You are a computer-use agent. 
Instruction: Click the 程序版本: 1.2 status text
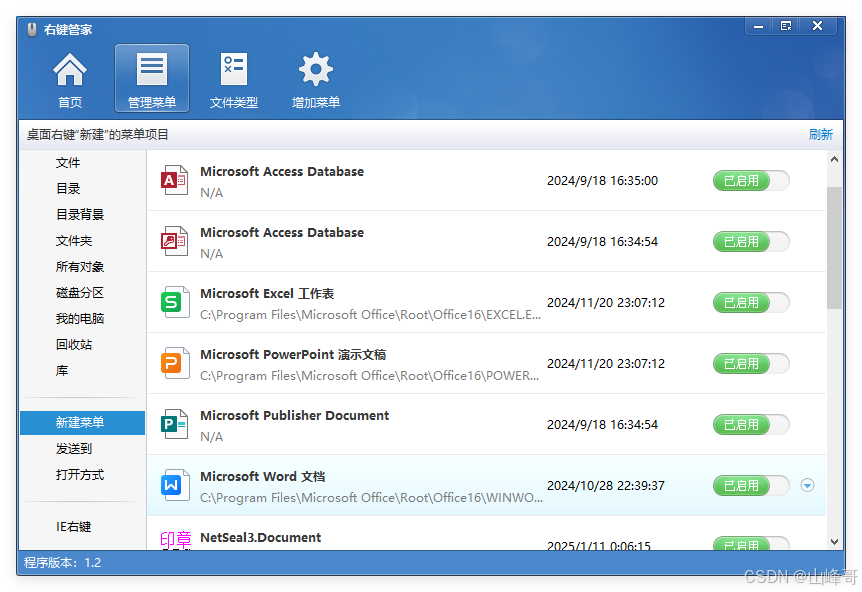pos(62,563)
